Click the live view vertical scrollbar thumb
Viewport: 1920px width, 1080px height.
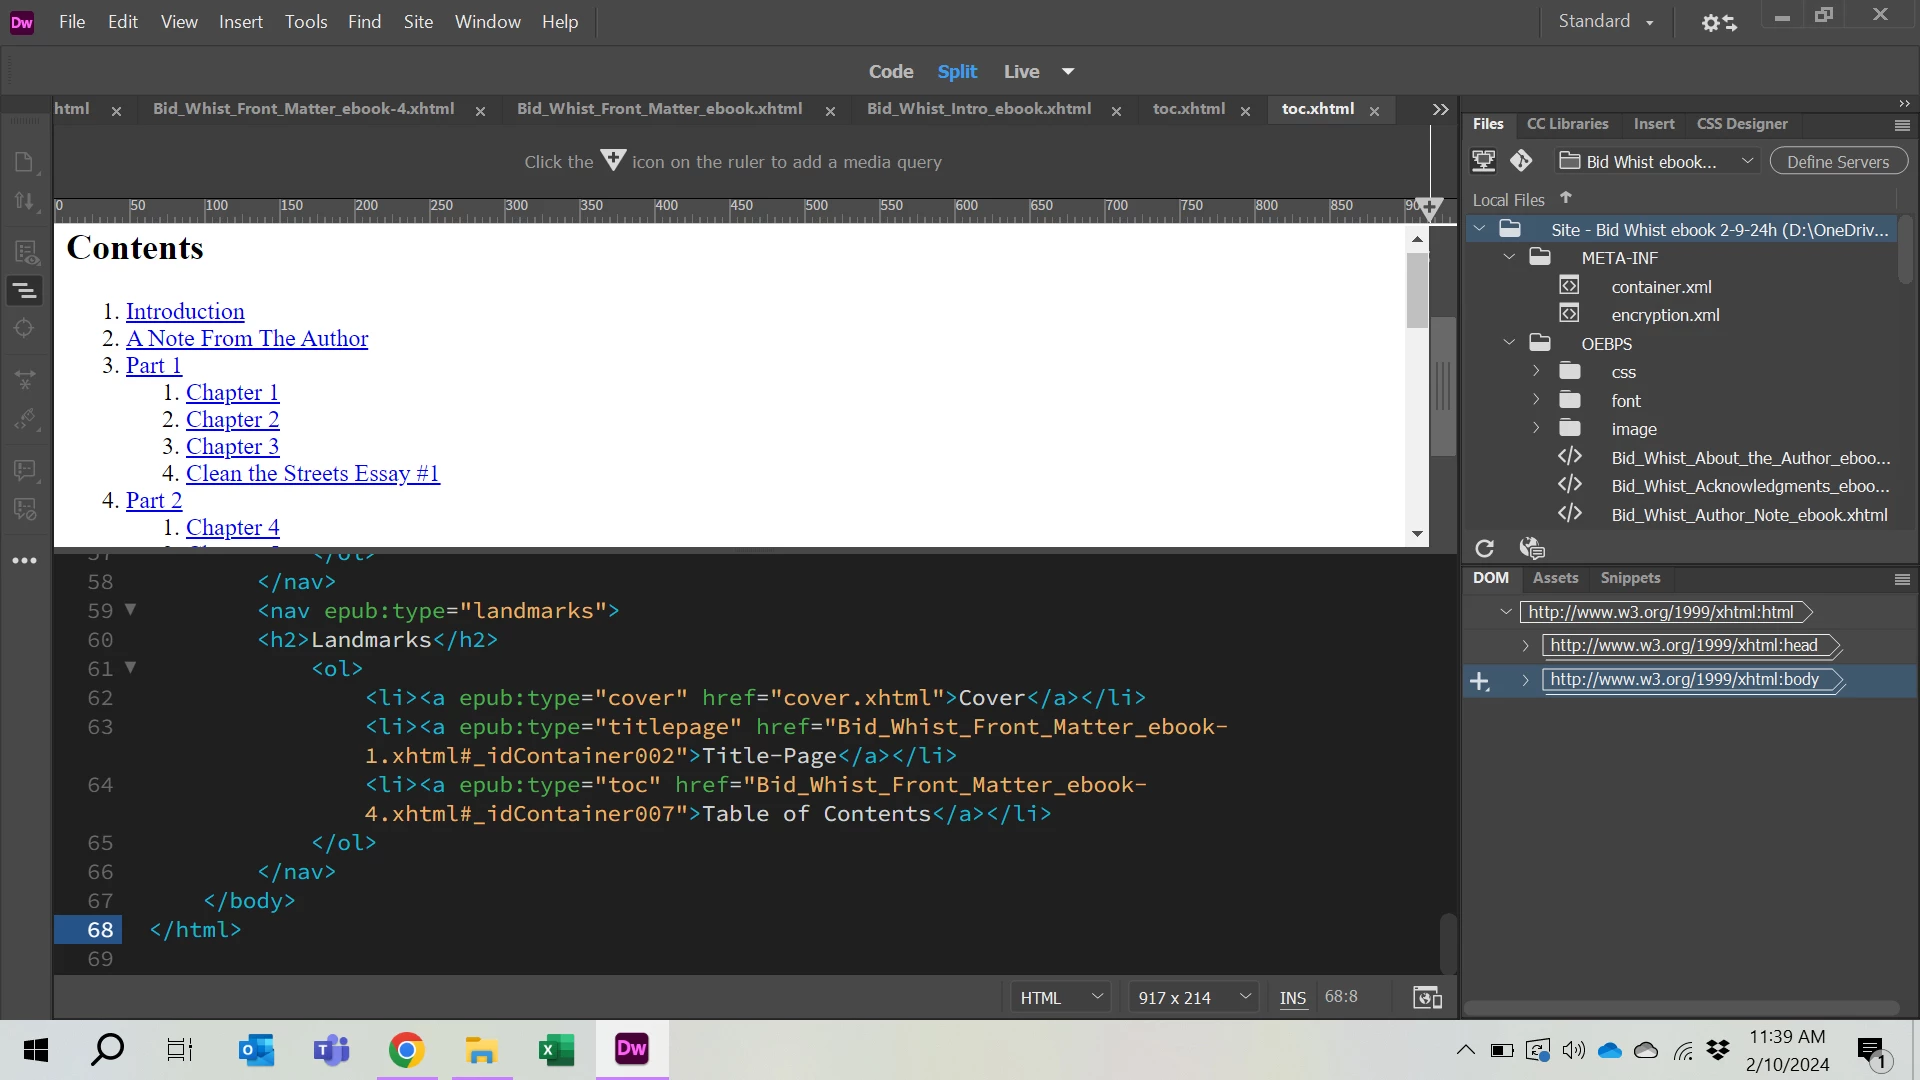[x=1416, y=290]
